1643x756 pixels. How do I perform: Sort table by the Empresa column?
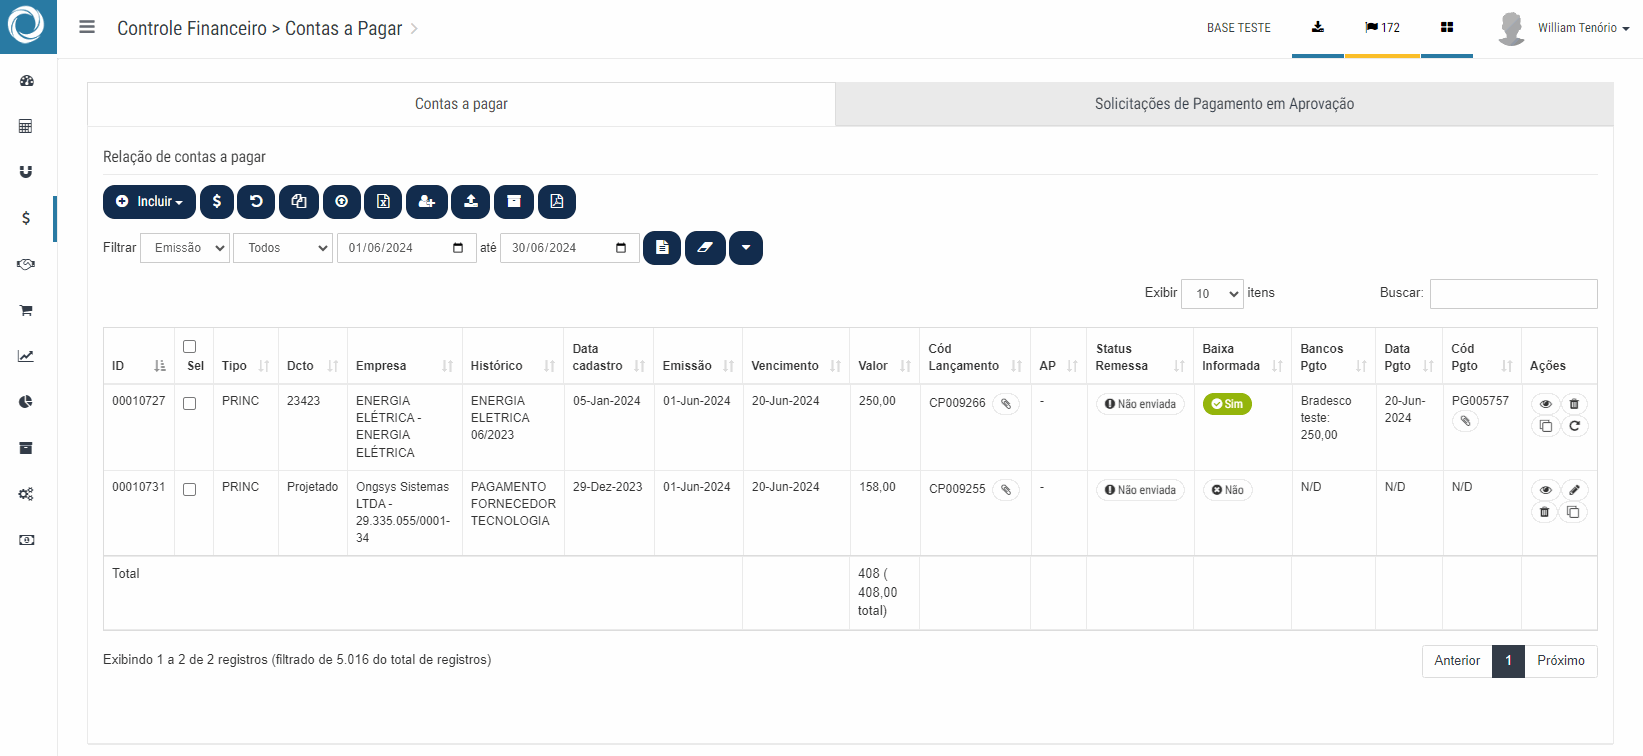click(404, 357)
